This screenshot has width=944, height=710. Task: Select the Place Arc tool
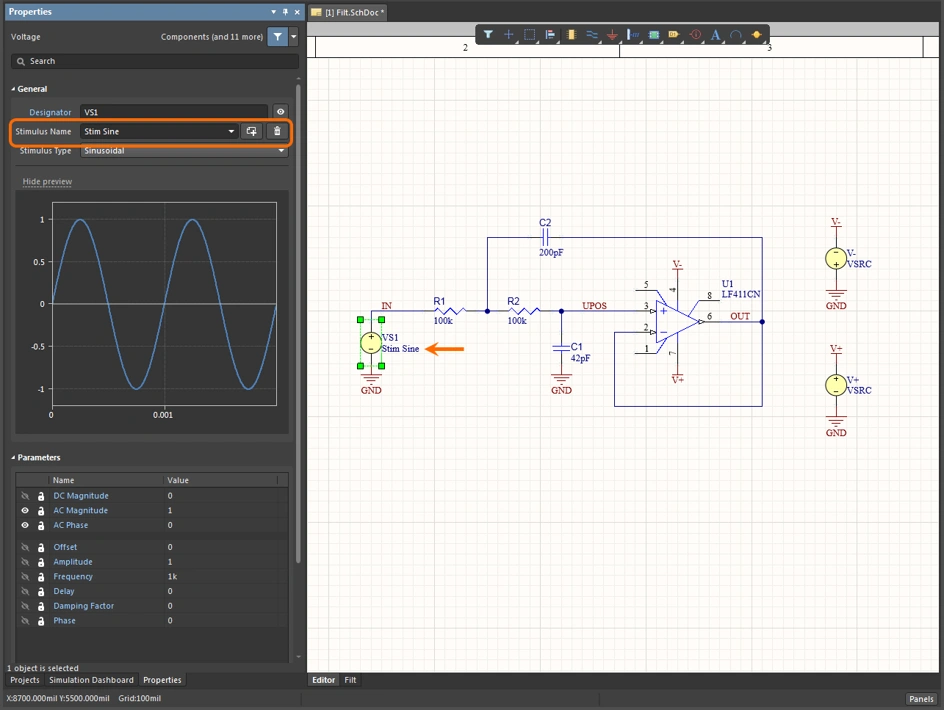pyautogui.click(x=737, y=35)
